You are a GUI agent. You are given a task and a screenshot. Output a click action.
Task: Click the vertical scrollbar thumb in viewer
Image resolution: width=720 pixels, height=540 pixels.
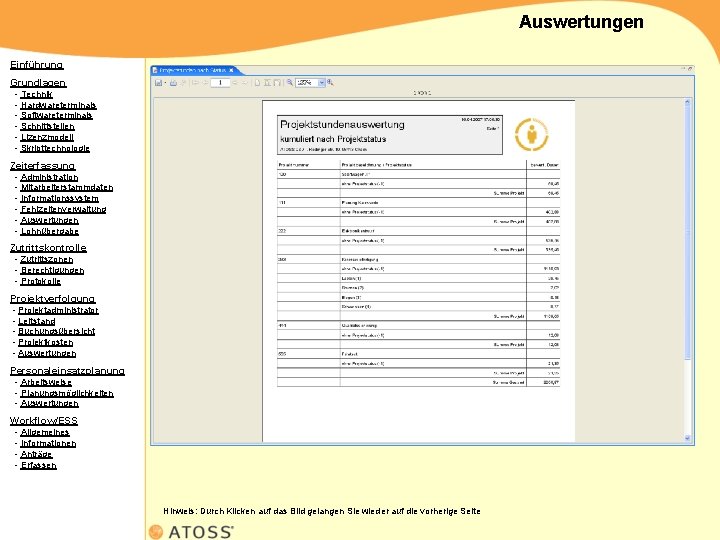pyautogui.click(x=687, y=232)
